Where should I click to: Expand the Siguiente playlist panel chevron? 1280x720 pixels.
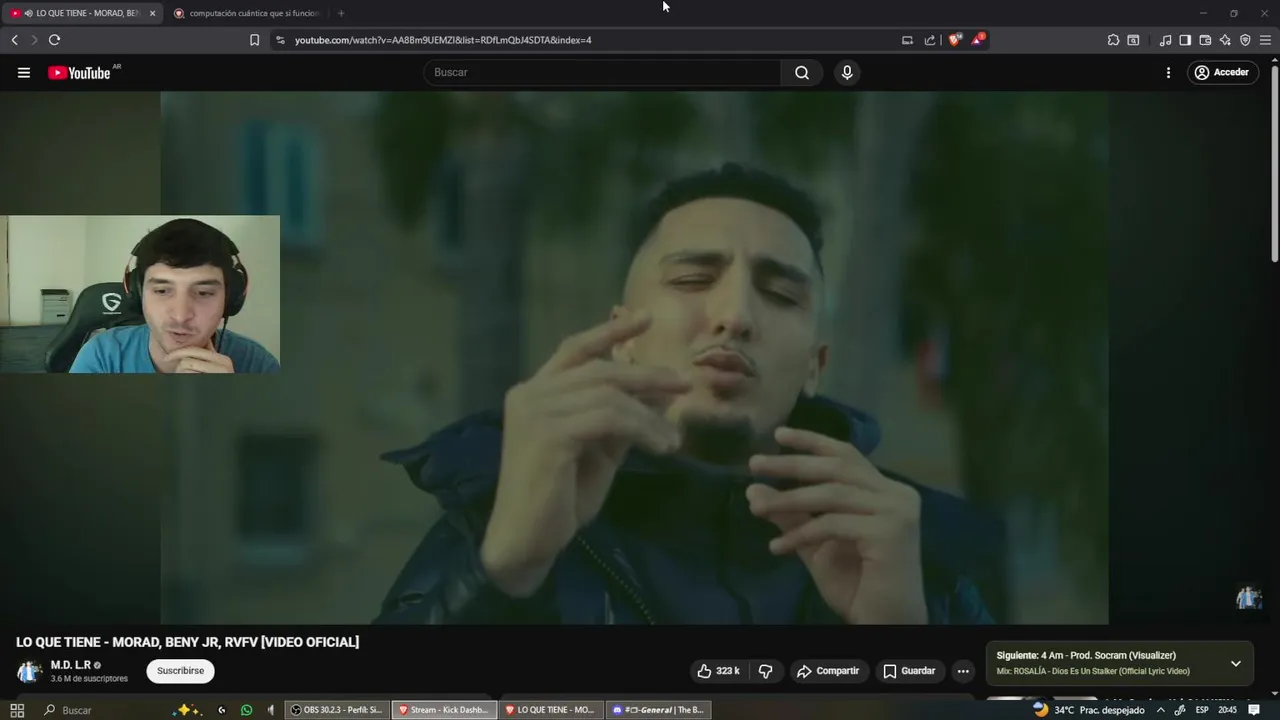coord(1236,664)
